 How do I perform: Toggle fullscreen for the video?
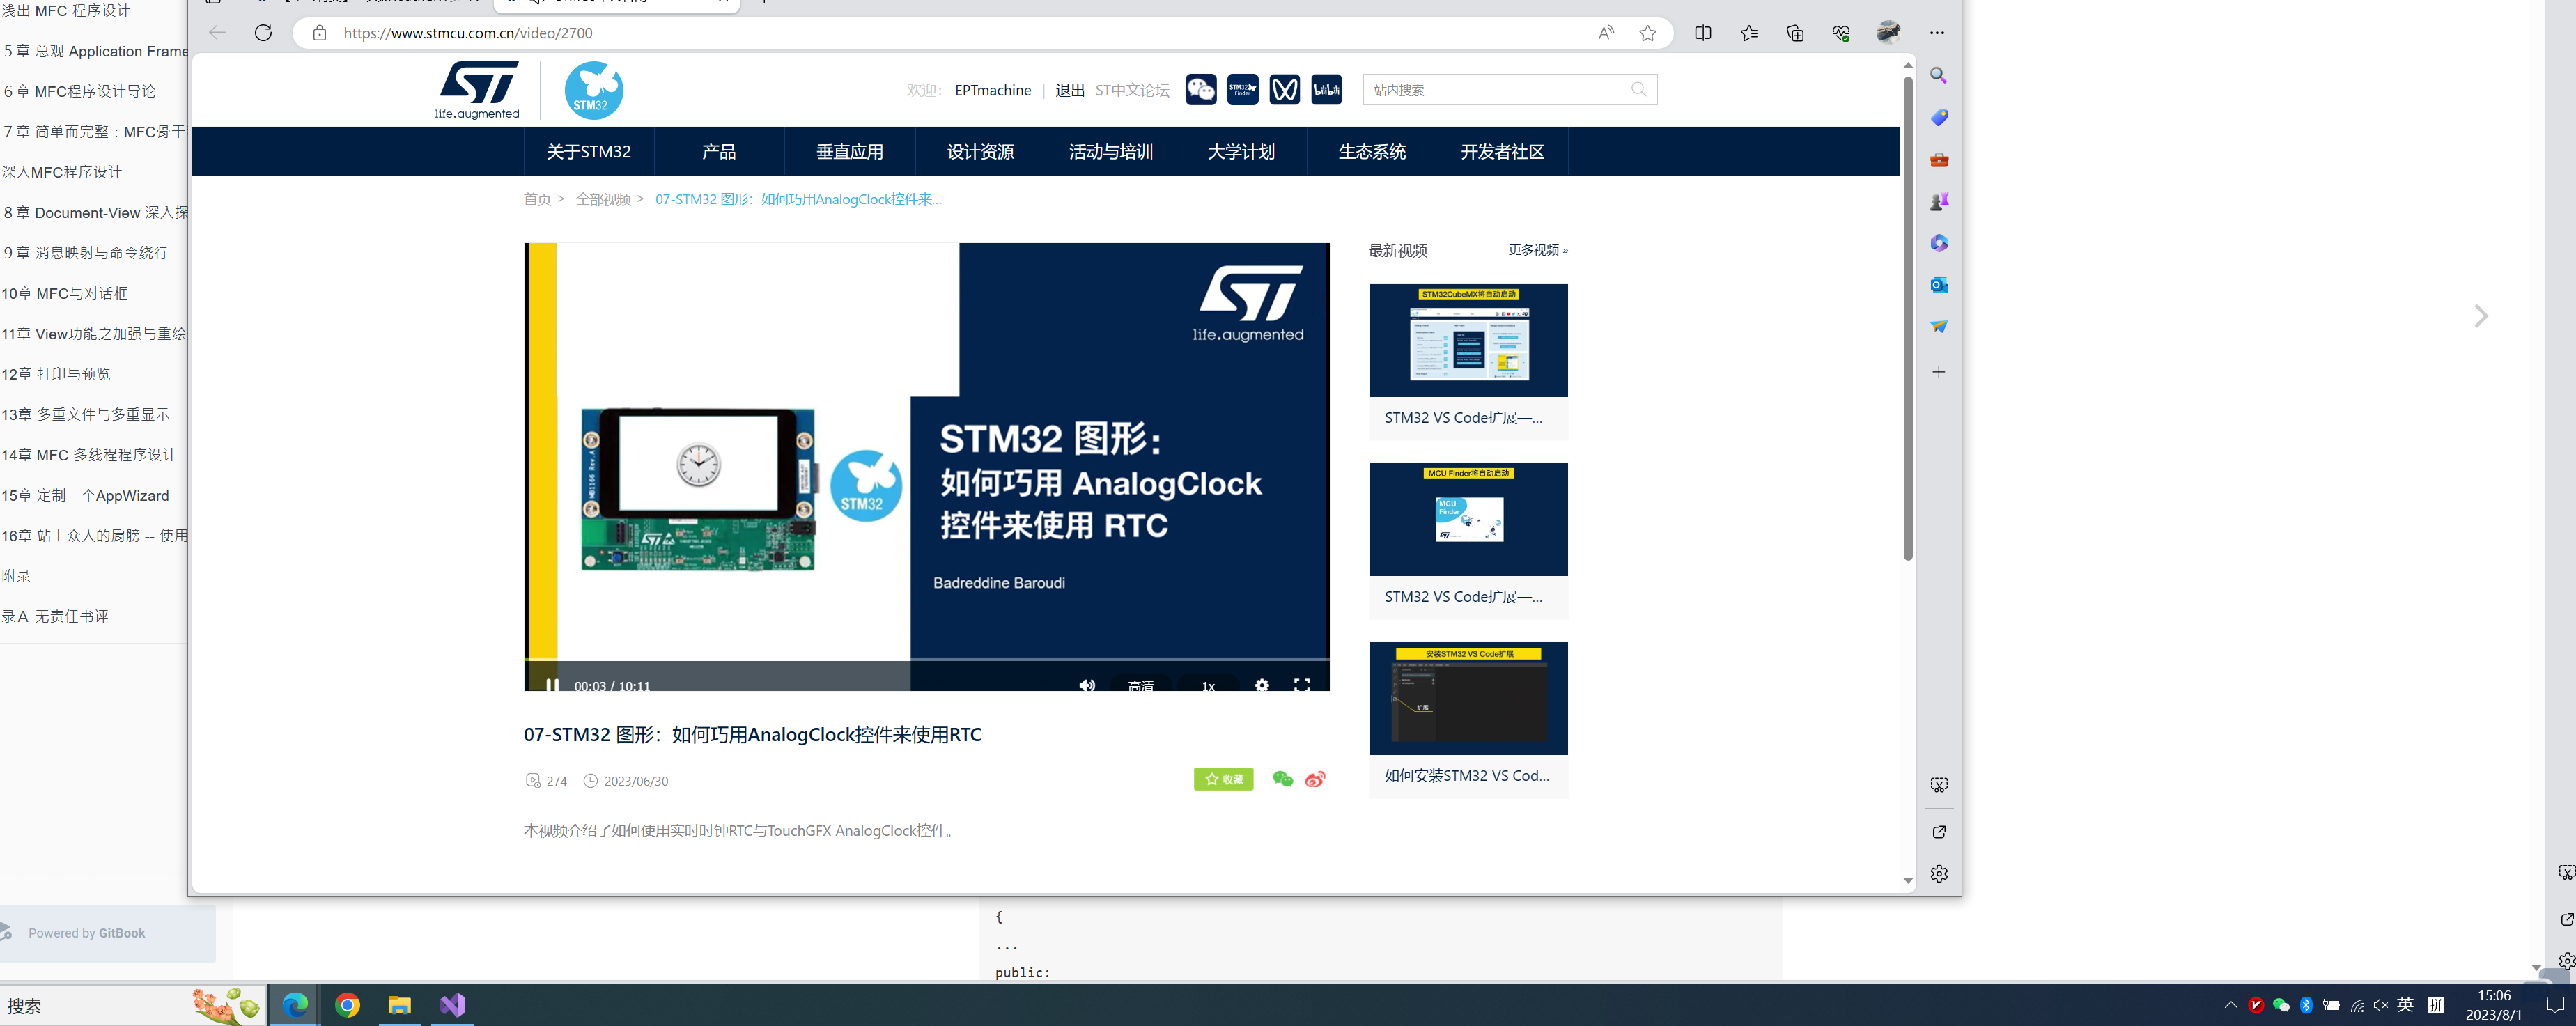click(1301, 685)
